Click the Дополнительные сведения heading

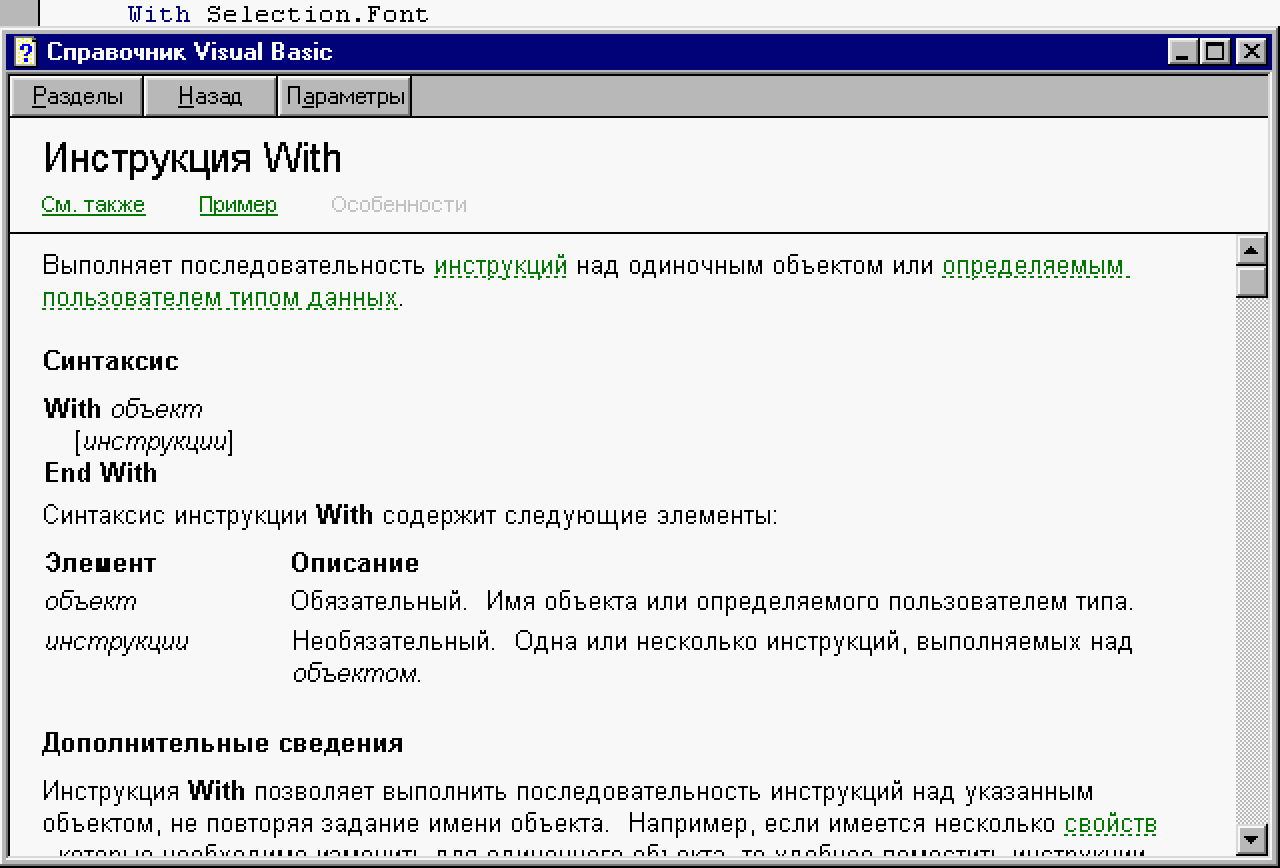click(223, 743)
